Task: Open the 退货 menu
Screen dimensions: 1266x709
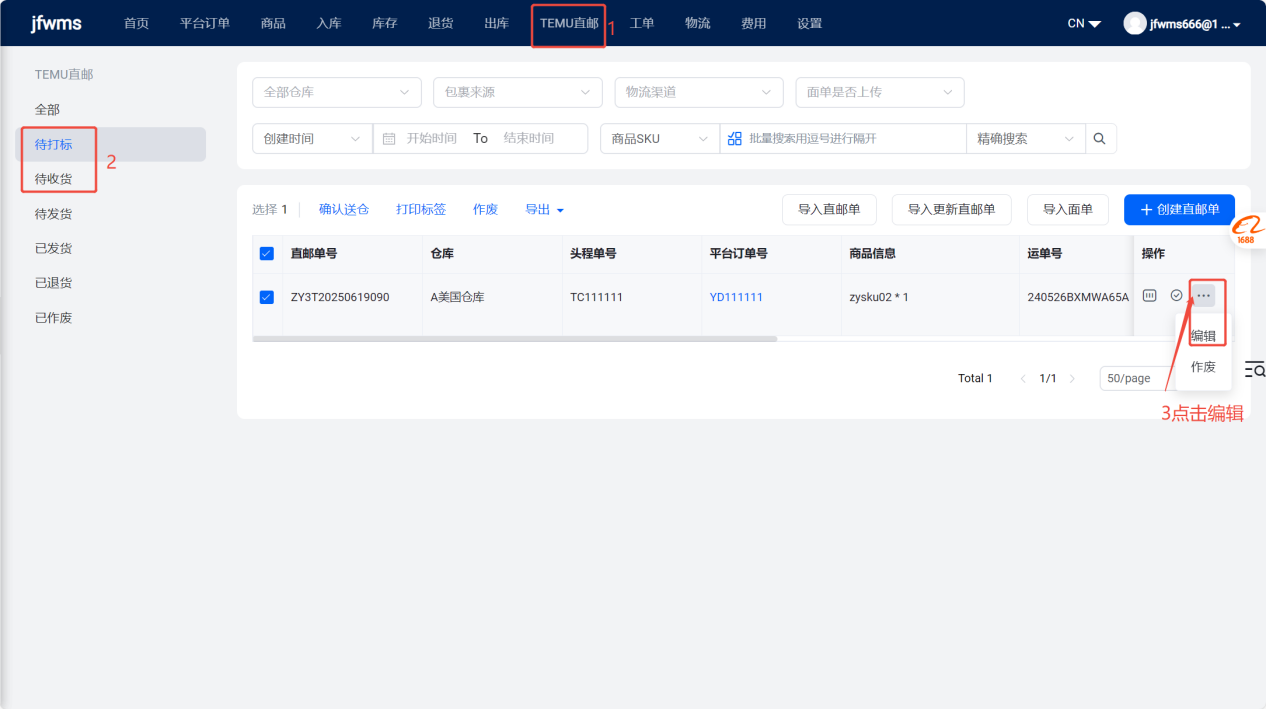Action: click(x=441, y=23)
